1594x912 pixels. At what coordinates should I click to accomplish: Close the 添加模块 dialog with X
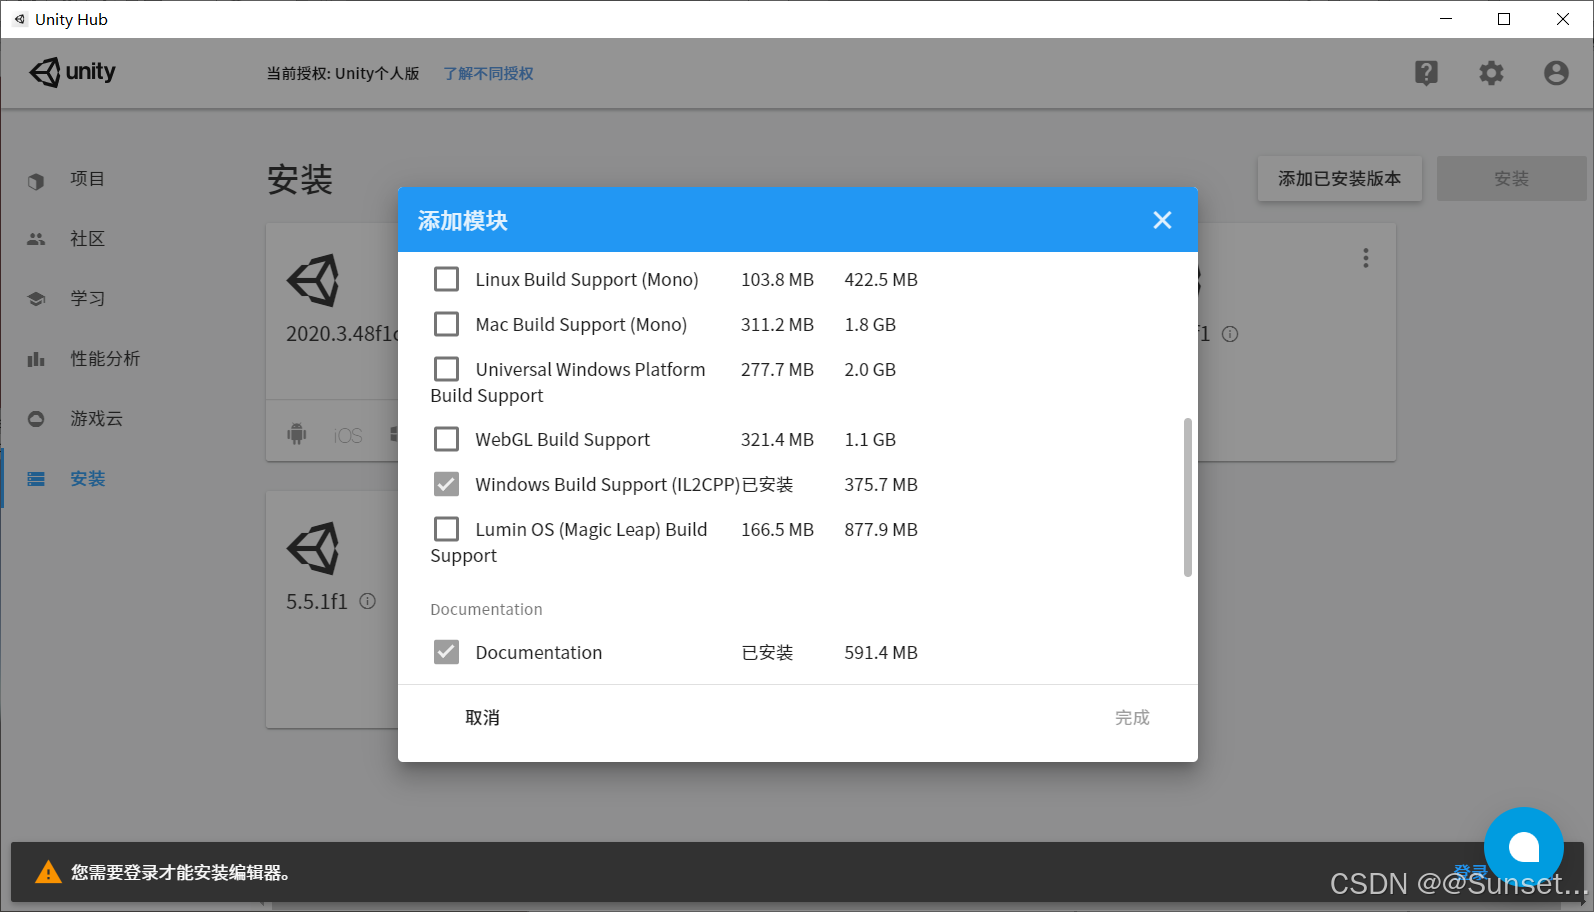(1162, 220)
